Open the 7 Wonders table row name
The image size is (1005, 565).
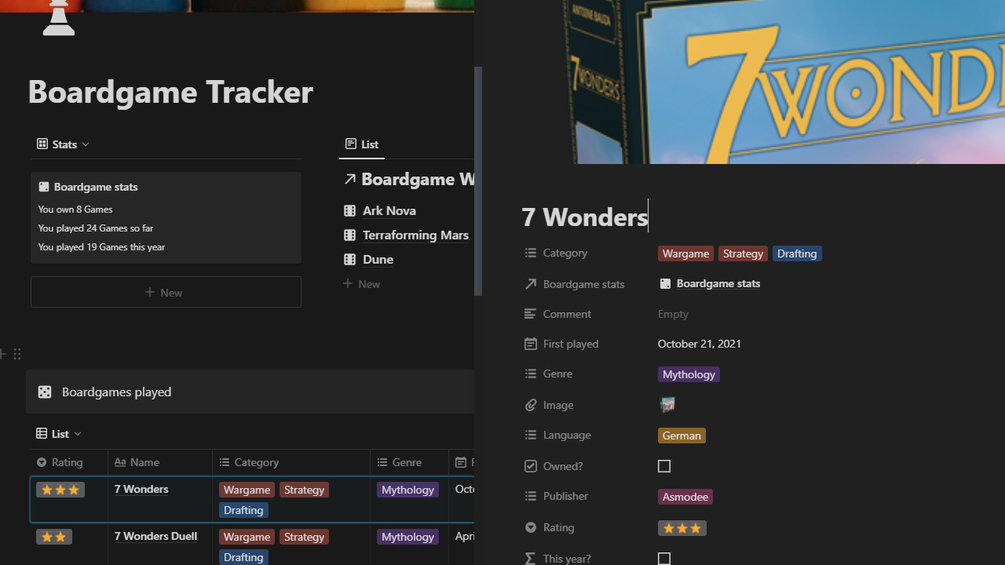[x=141, y=489]
